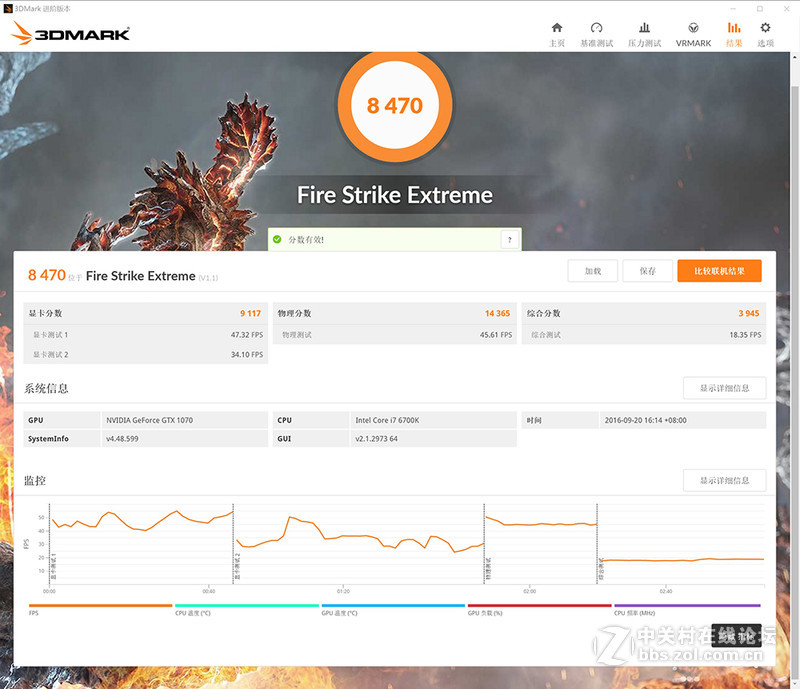Viewport: 800px width, 689px height.
Task: Click the SystemInfo version v4.48.599
Action: point(122,438)
